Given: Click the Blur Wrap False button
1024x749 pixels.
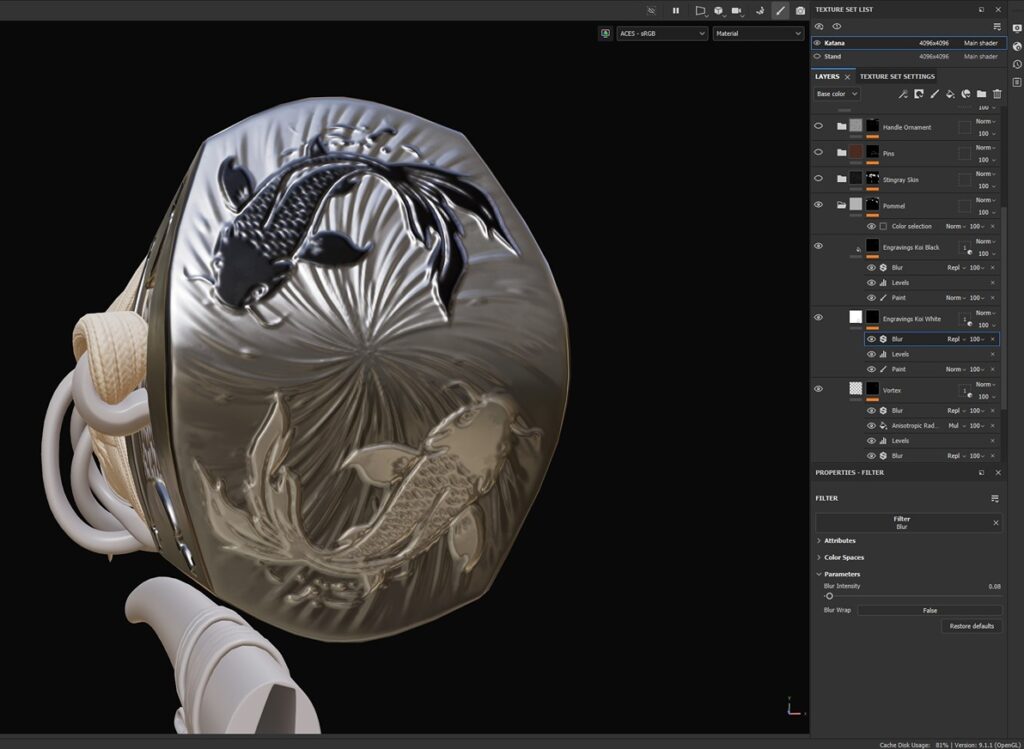Looking at the screenshot, I should [929, 610].
